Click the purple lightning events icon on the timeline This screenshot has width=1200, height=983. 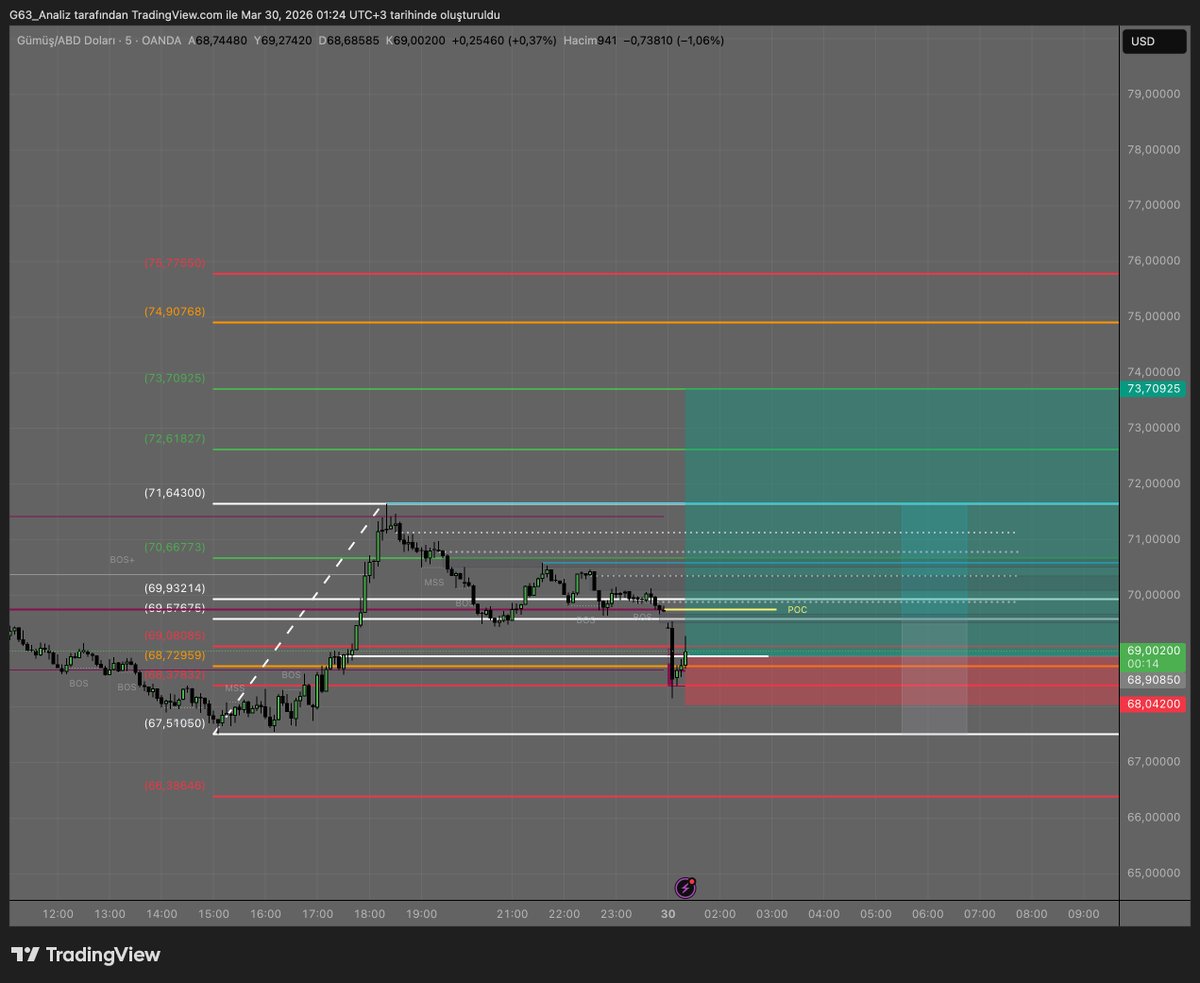pos(684,888)
